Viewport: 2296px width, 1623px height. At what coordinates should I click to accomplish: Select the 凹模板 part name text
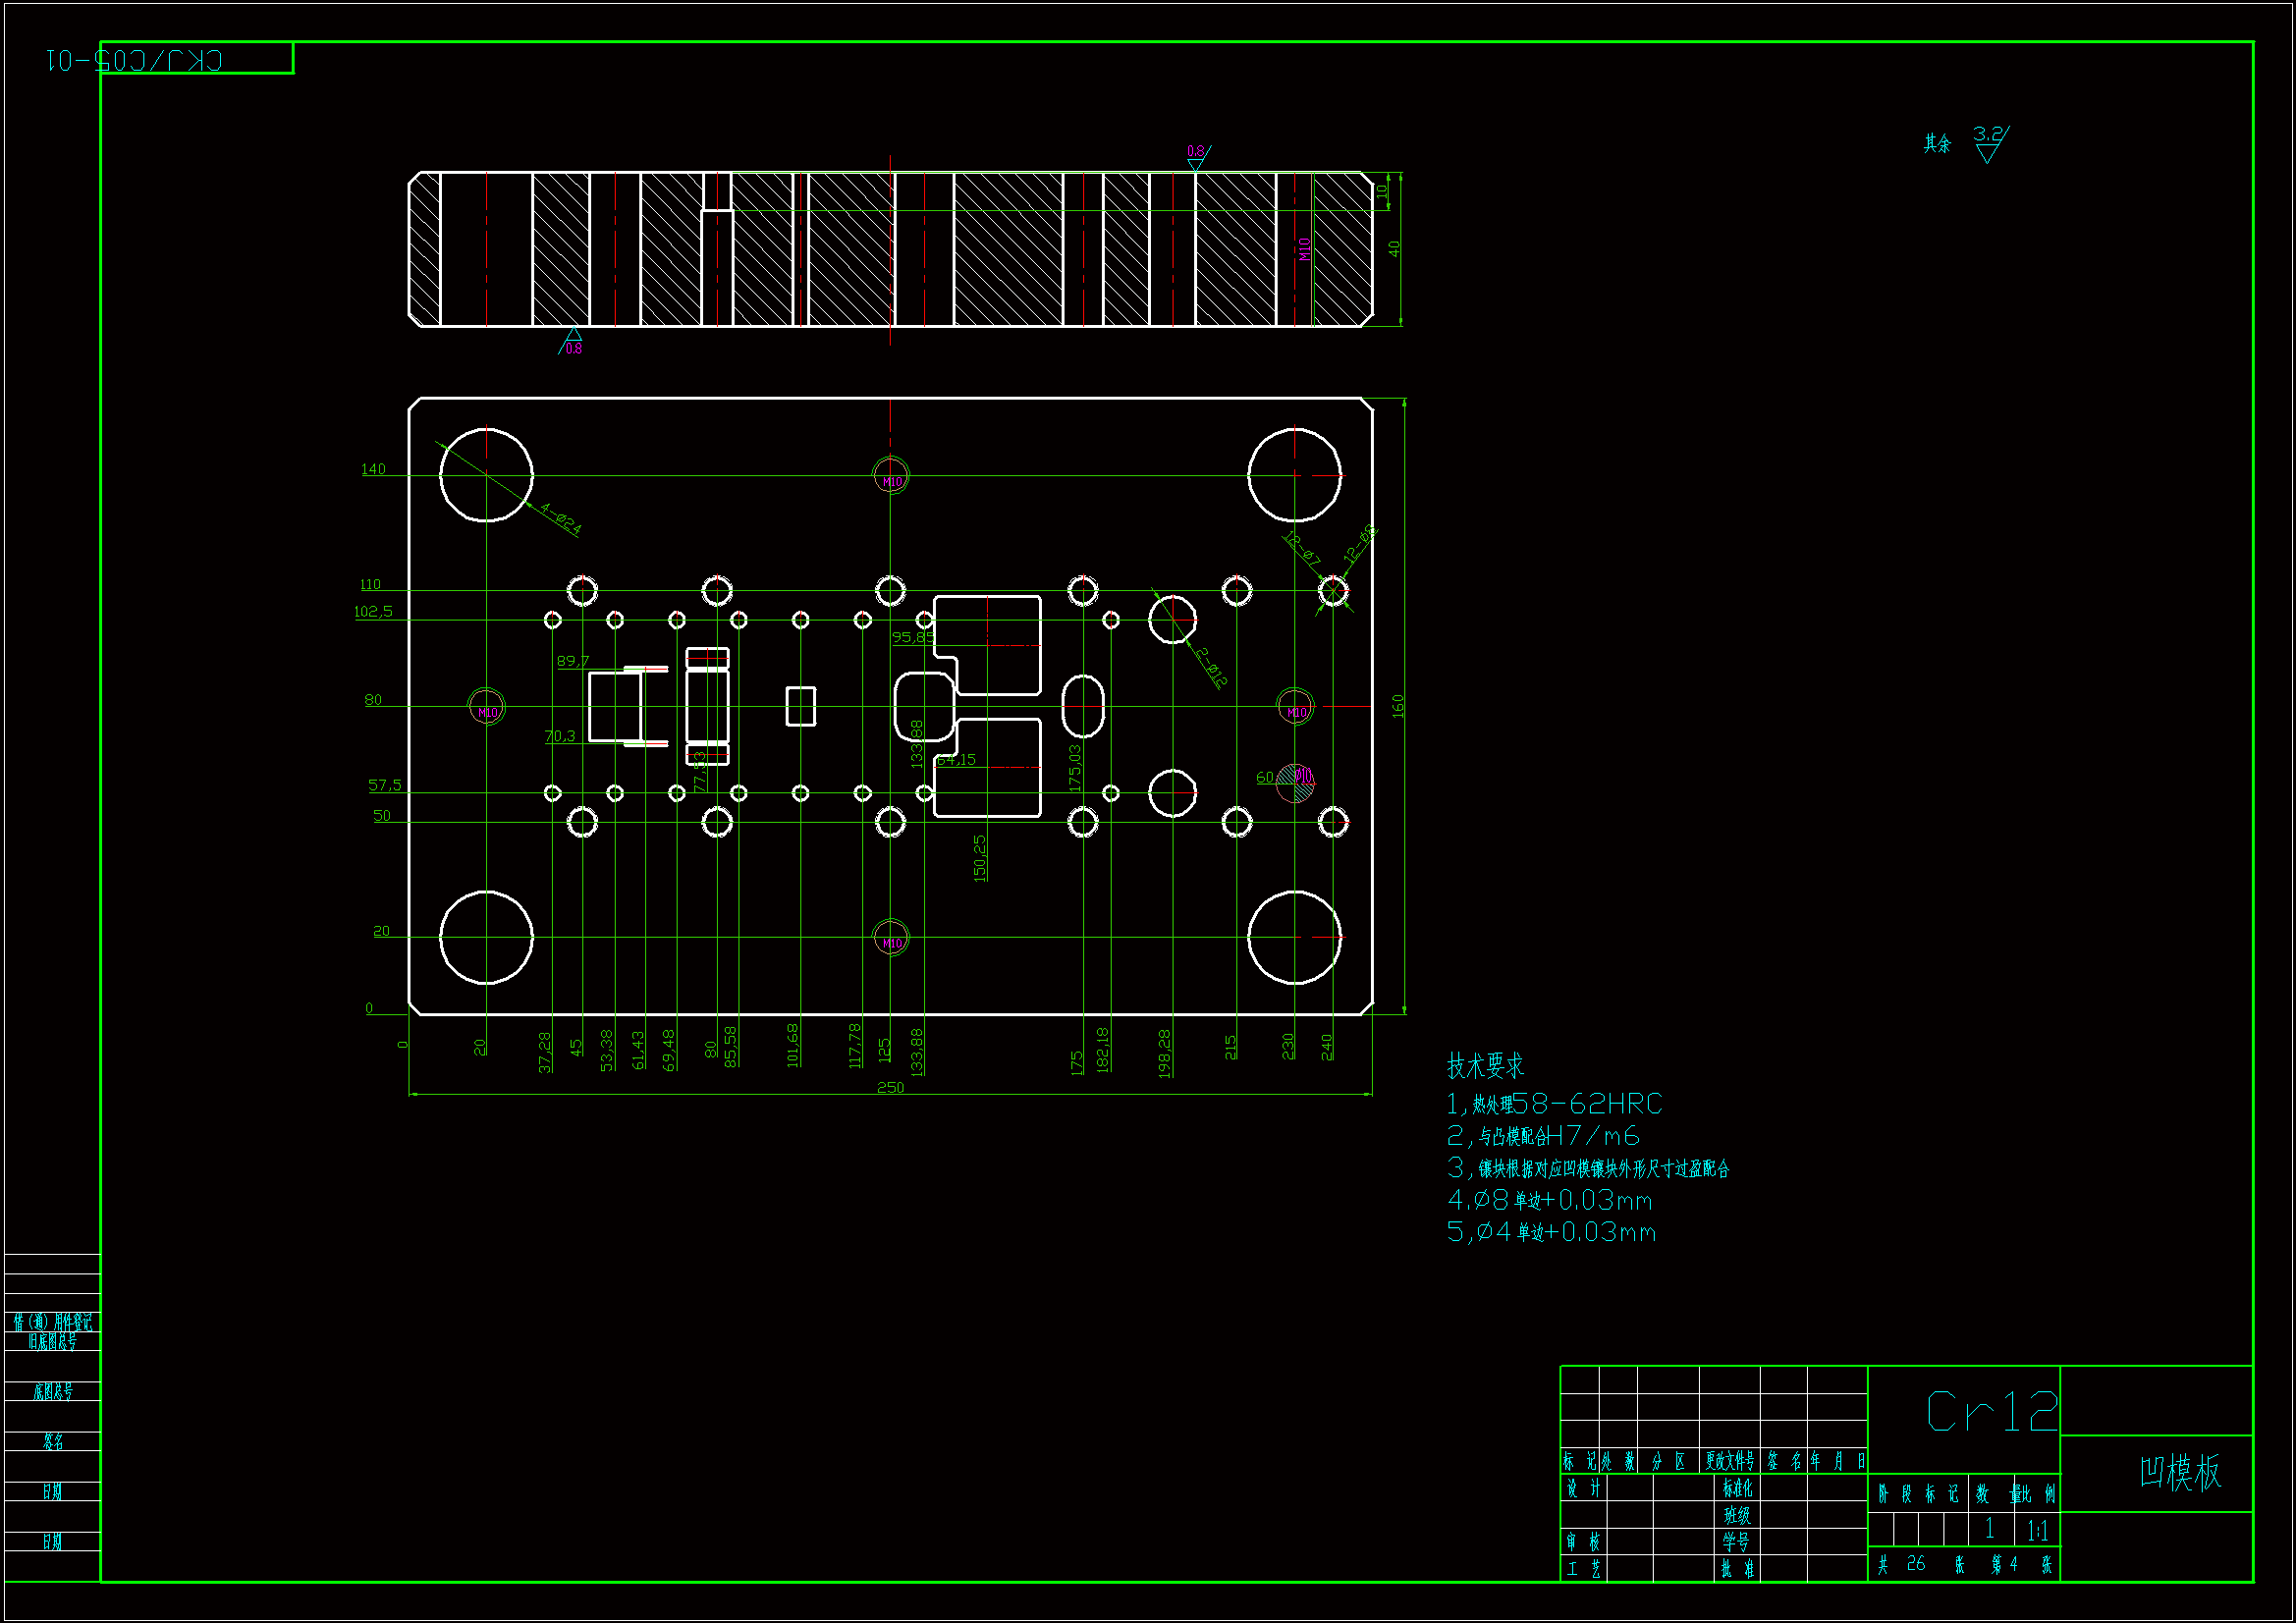pyautogui.click(x=2180, y=1473)
